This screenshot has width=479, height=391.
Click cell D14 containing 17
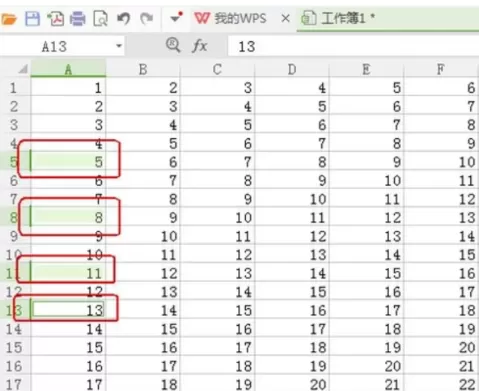coord(292,329)
